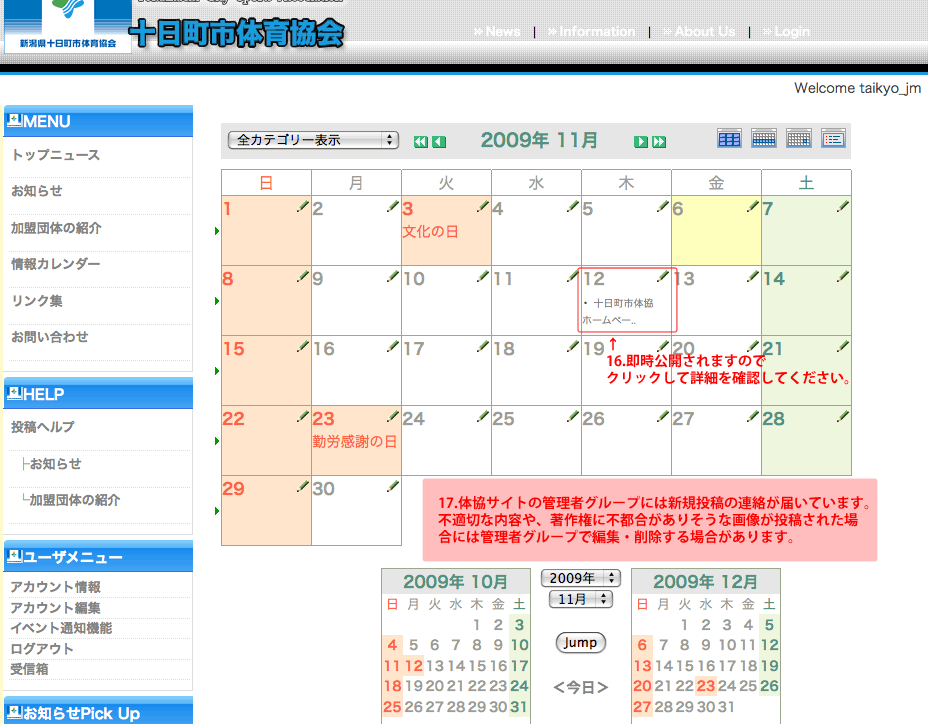The height and width of the screenshot is (724, 928).
Task: Click green week arrow beside November 15
Action: coord(217,371)
